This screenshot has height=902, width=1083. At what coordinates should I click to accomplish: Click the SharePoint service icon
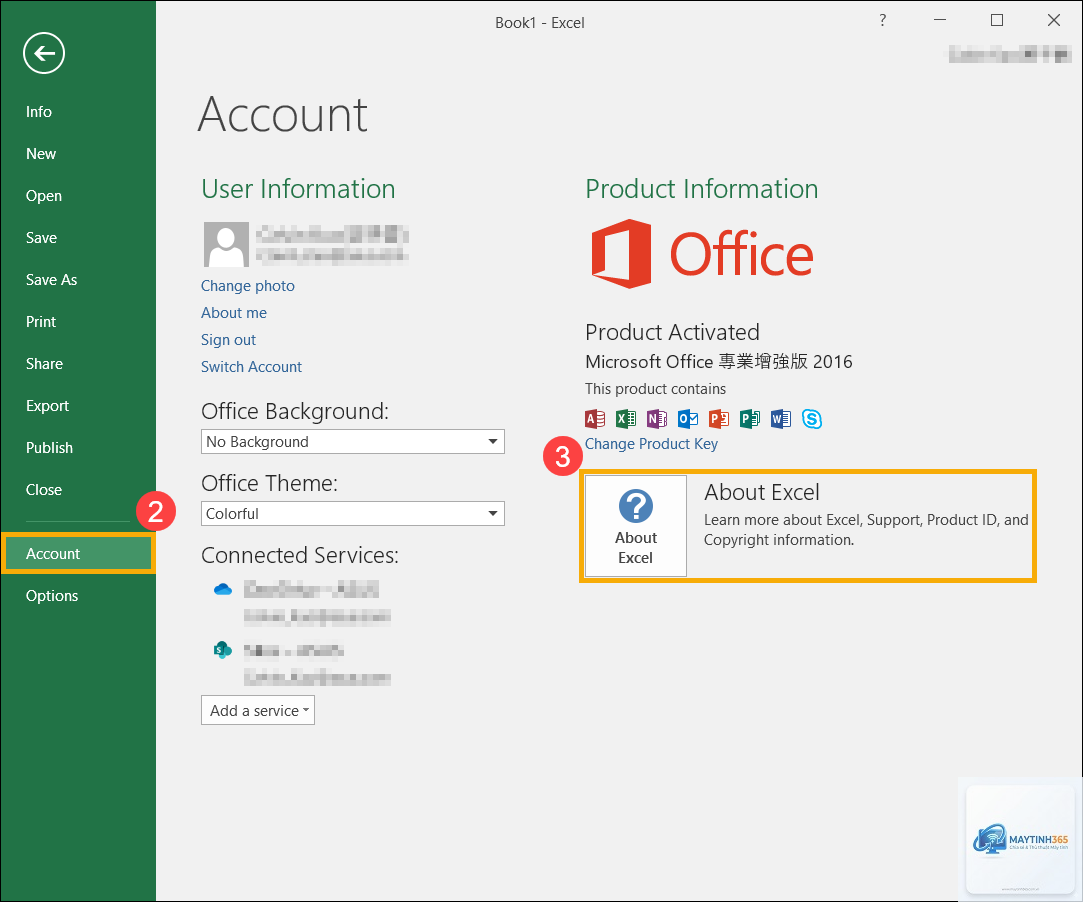click(x=222, y=650)
